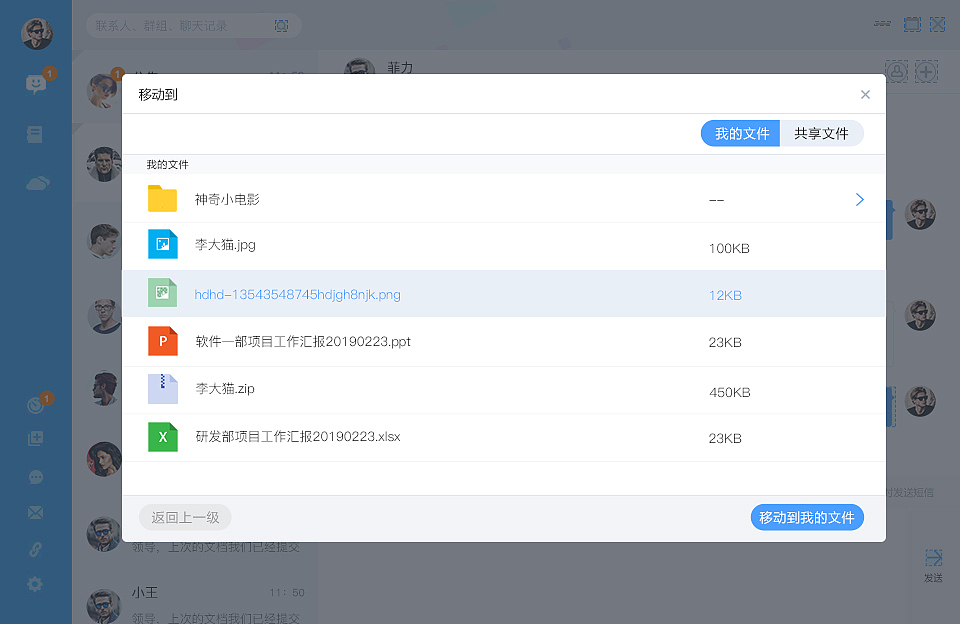
Task: Click the 450KB size value
Action: pos(730,392)
